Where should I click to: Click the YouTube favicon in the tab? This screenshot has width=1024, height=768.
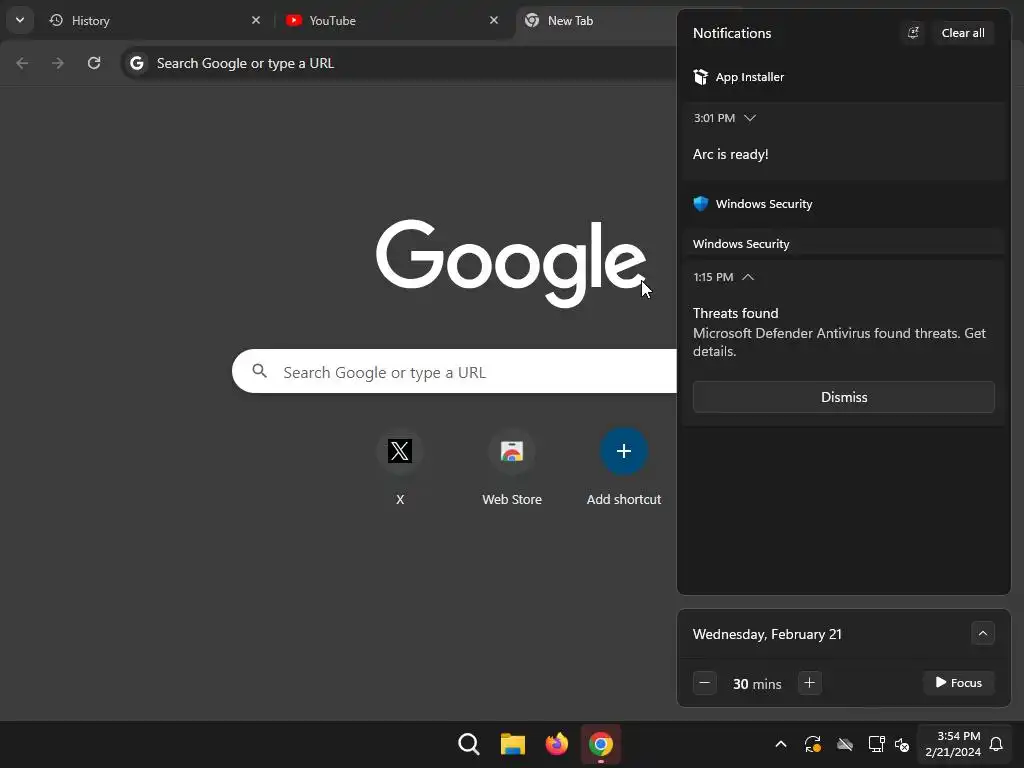tap(294, 20)
